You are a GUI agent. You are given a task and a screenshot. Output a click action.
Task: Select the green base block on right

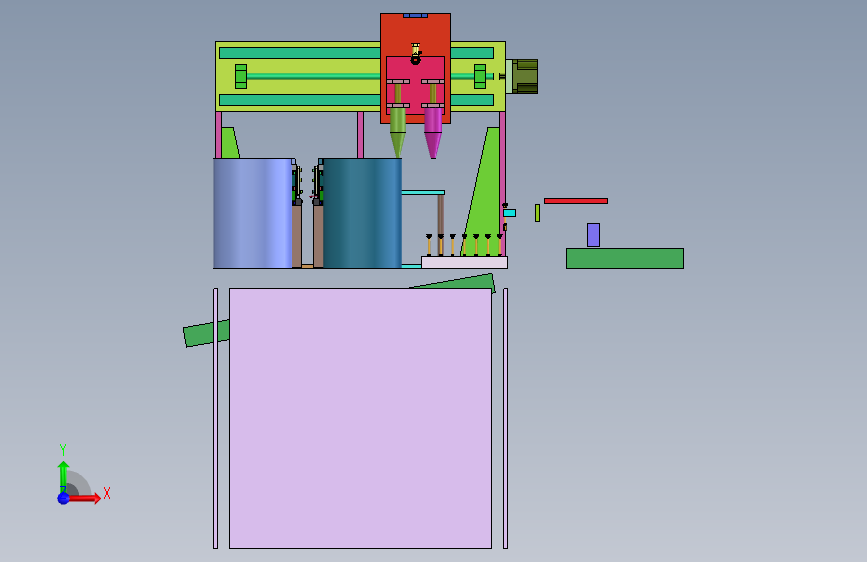click(x=625, y=258)
